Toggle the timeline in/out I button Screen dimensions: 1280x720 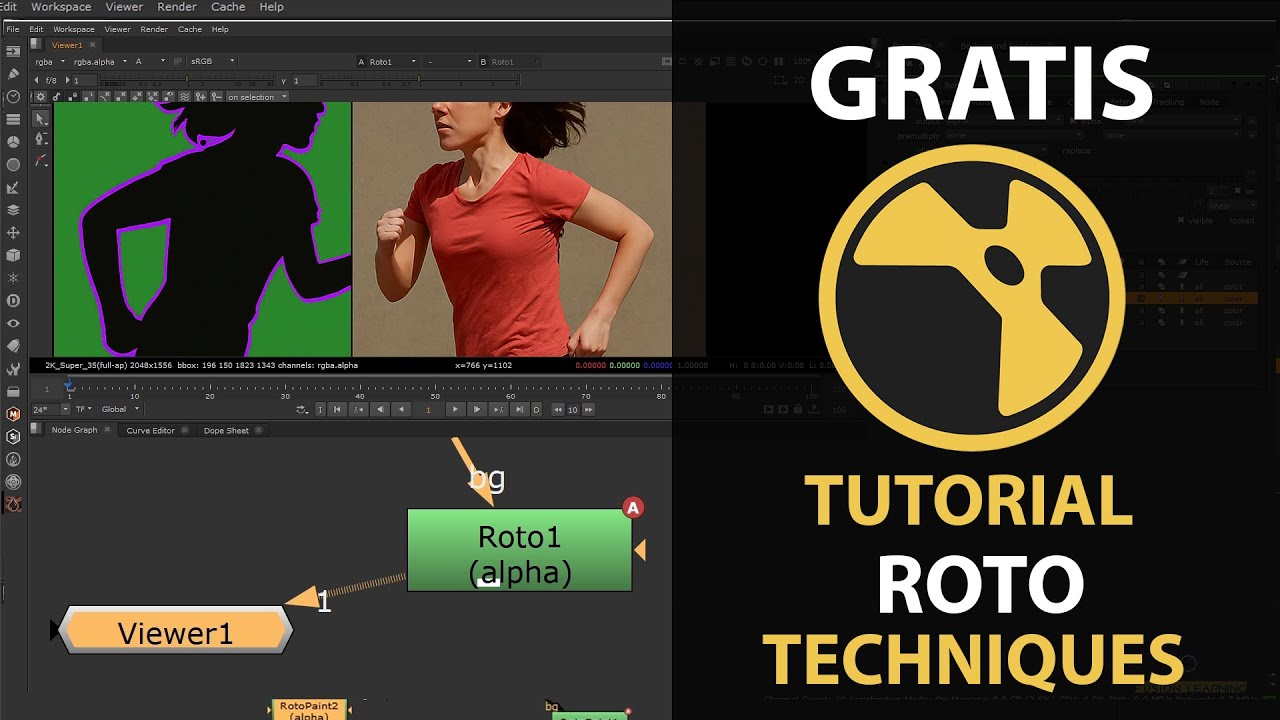(320, 409)
